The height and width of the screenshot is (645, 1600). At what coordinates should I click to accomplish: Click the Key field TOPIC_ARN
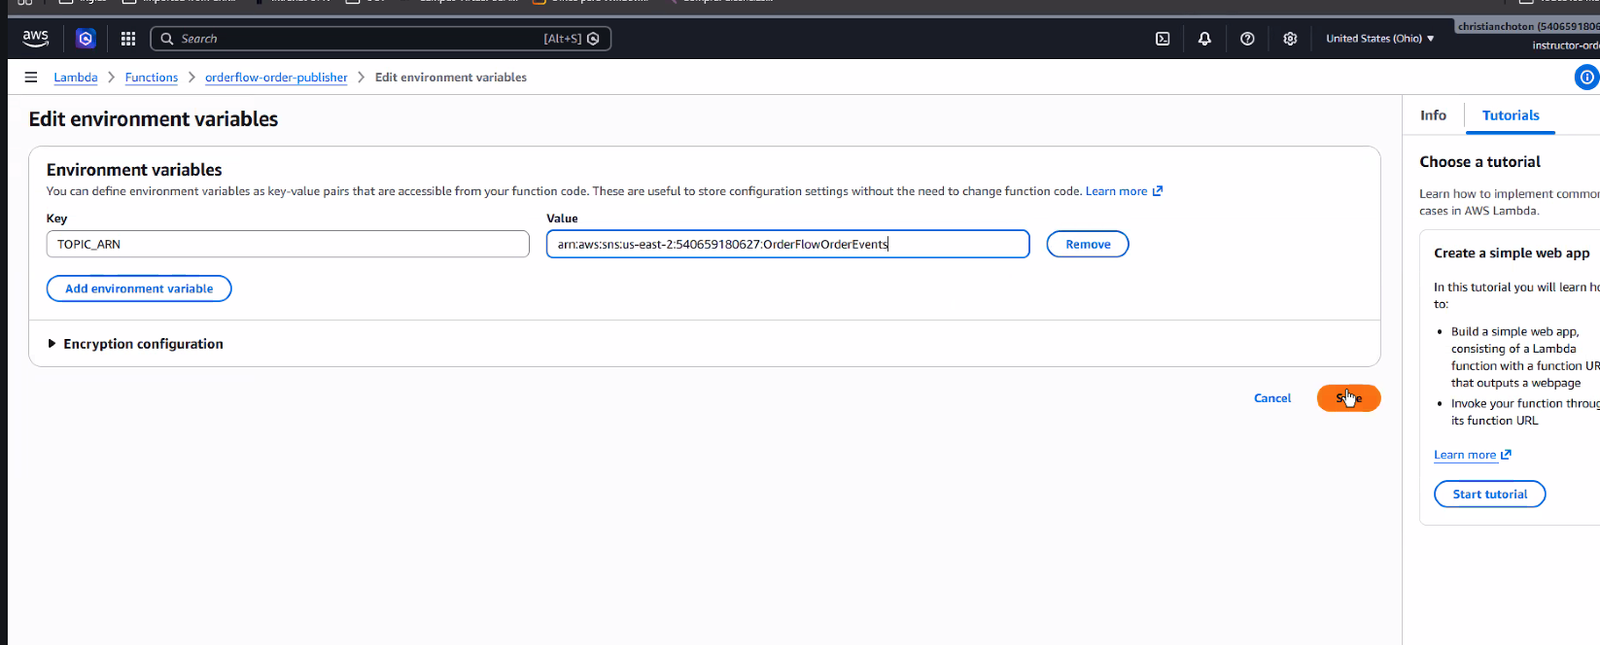(288, 244)
